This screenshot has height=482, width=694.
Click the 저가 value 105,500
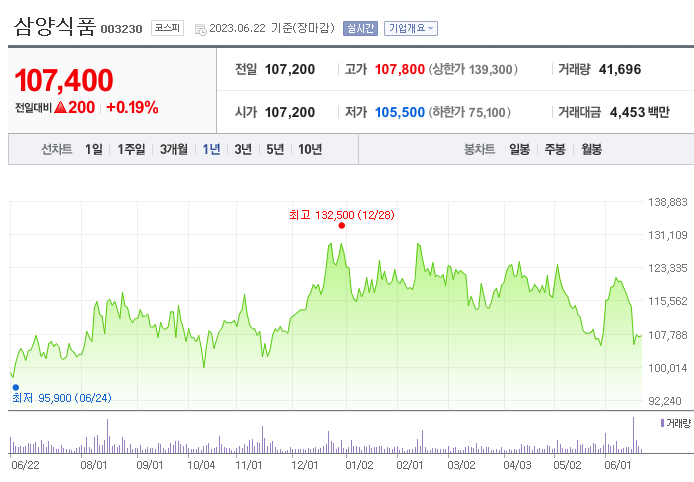[x=400, y=112]
